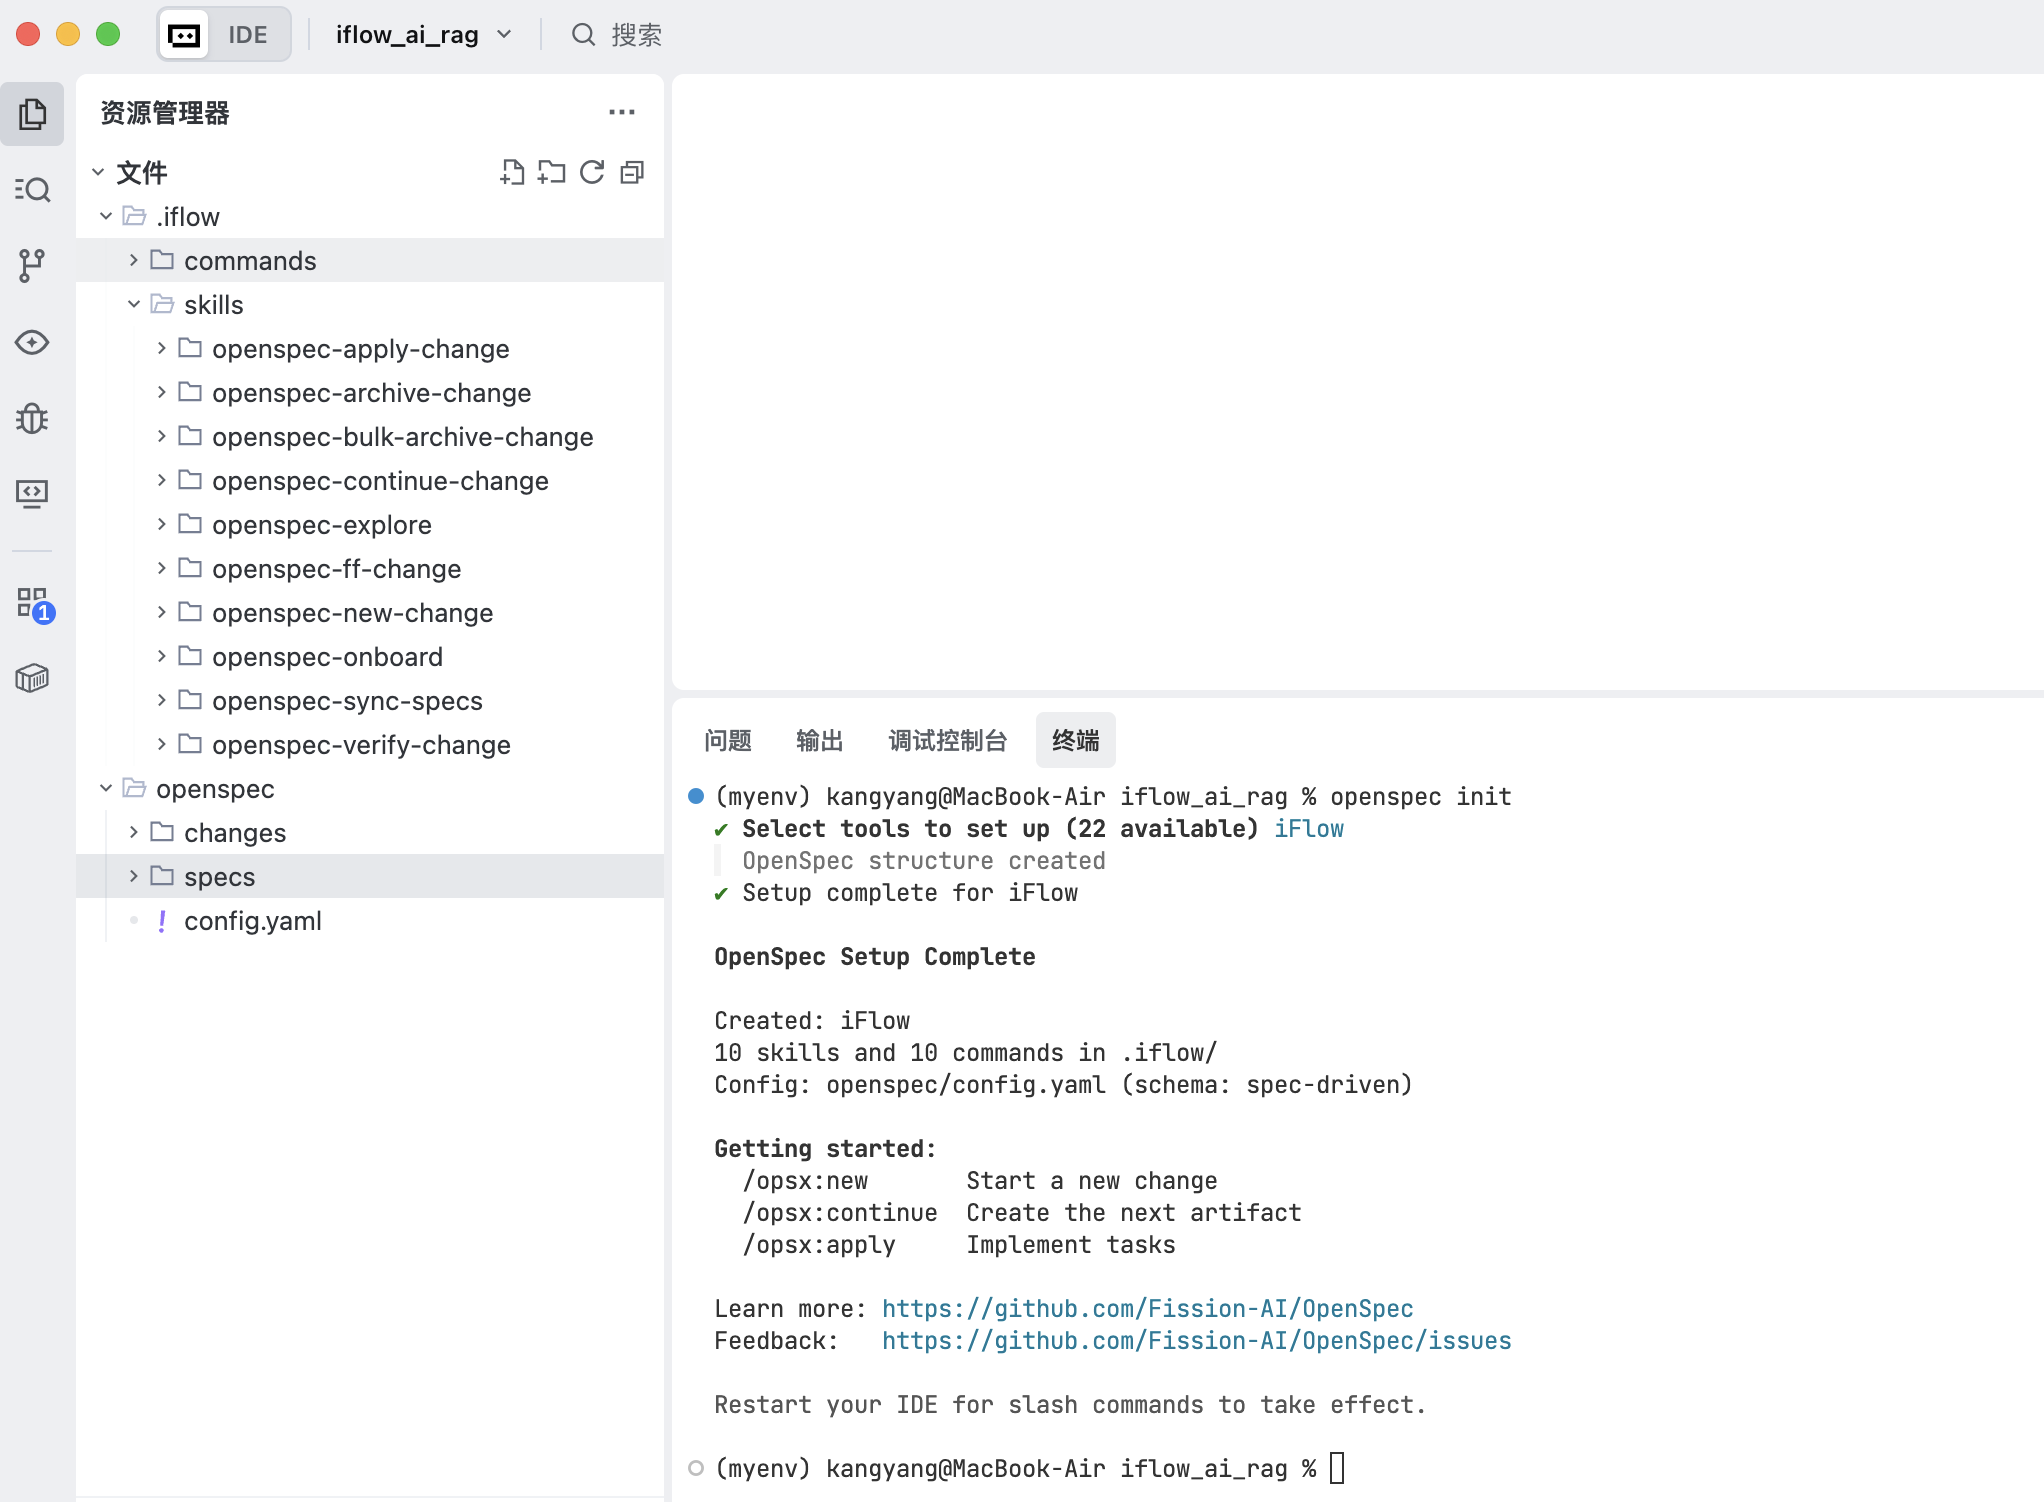Switch to the 问题 tab
The height and width of the screenshot is (1502, 2044).
[728, 740]
